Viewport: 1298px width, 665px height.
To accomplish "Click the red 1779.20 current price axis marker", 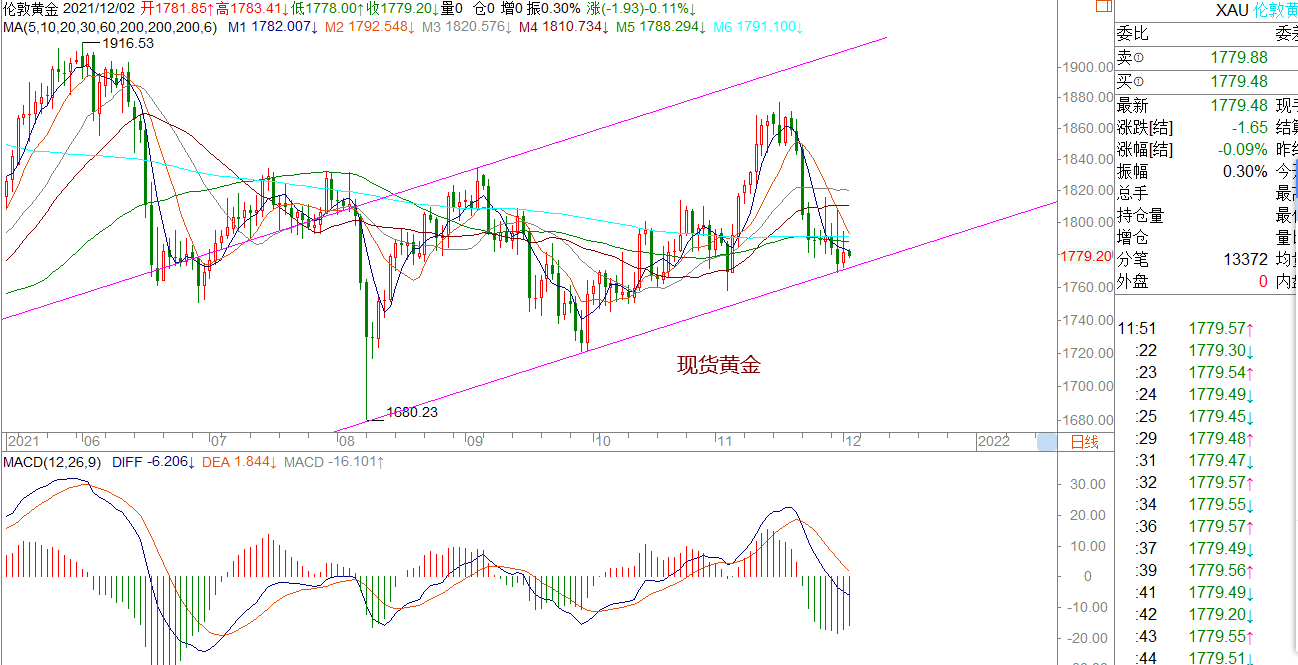I will tap(1085, 257).
